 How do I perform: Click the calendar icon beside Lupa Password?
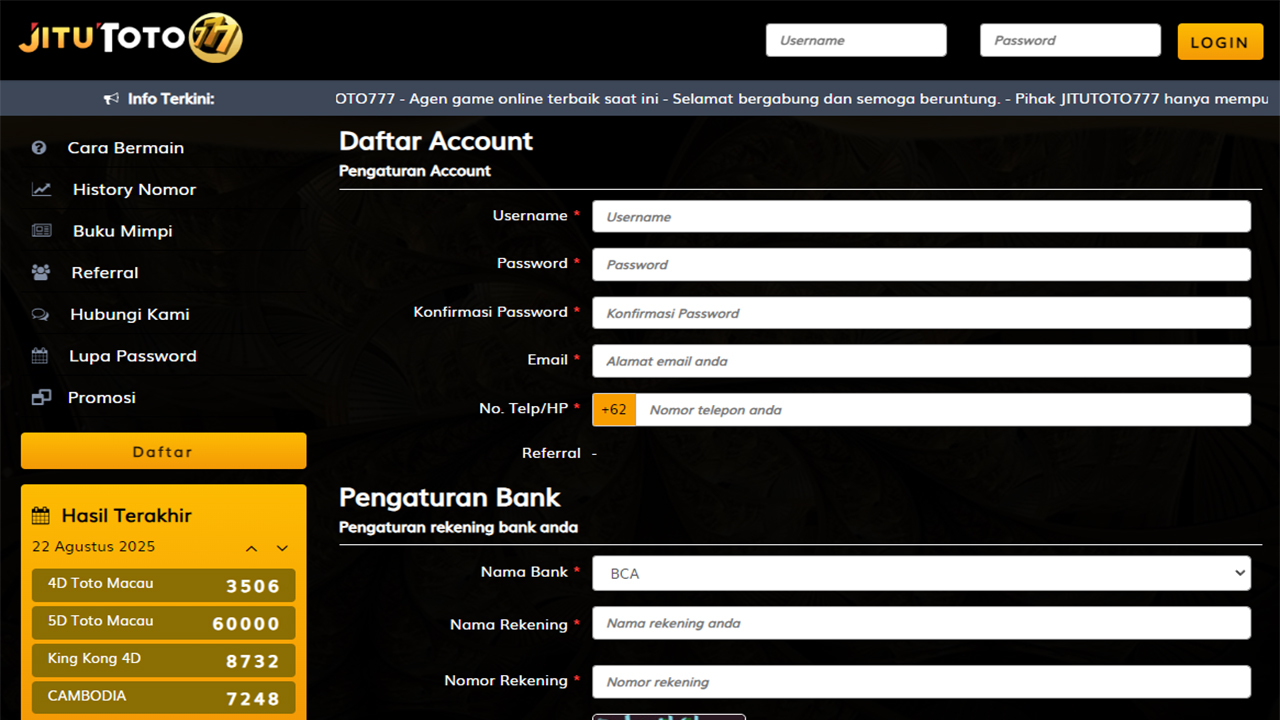pos(40,356)
